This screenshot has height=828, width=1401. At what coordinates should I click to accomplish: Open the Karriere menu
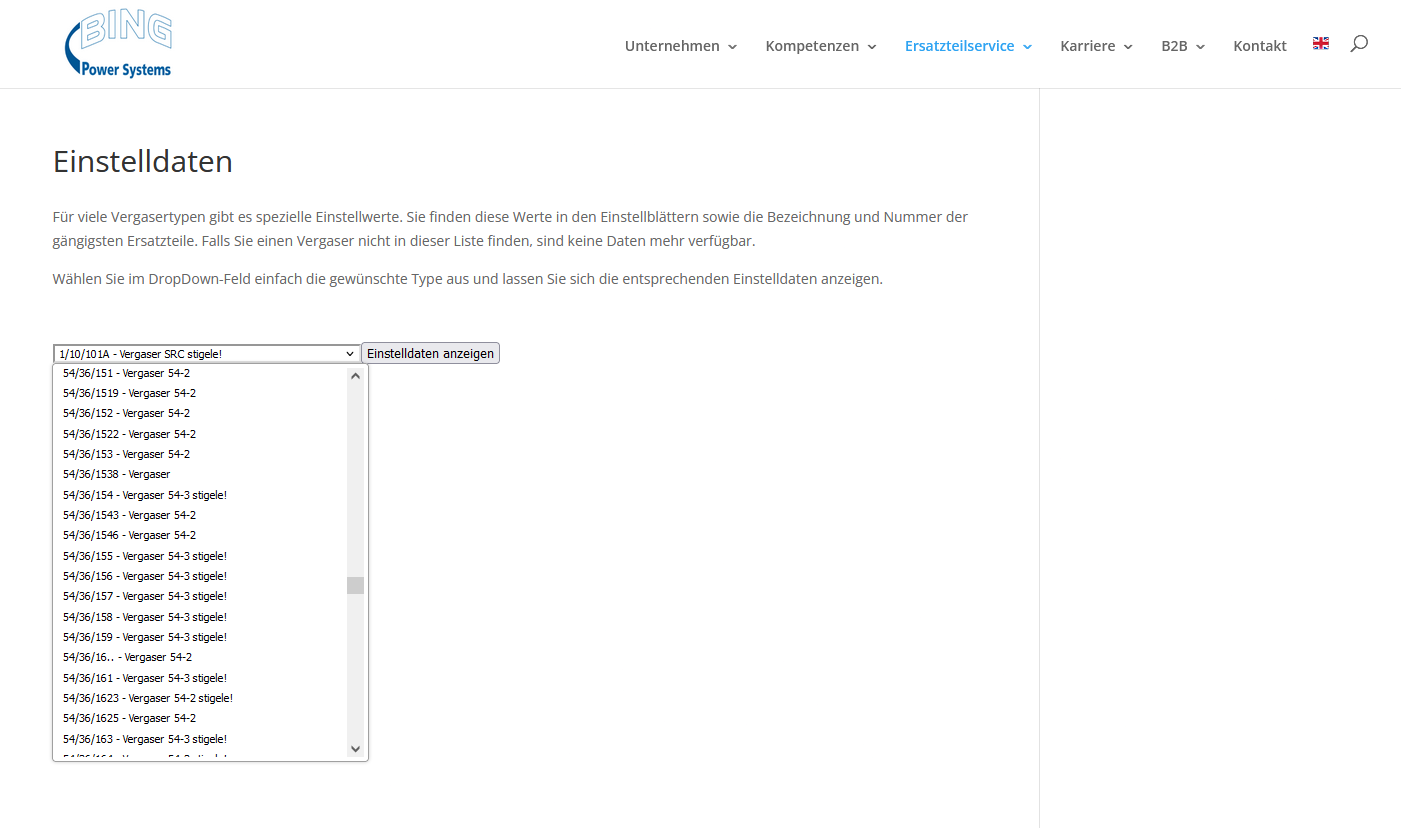[x=1096, y=46]
